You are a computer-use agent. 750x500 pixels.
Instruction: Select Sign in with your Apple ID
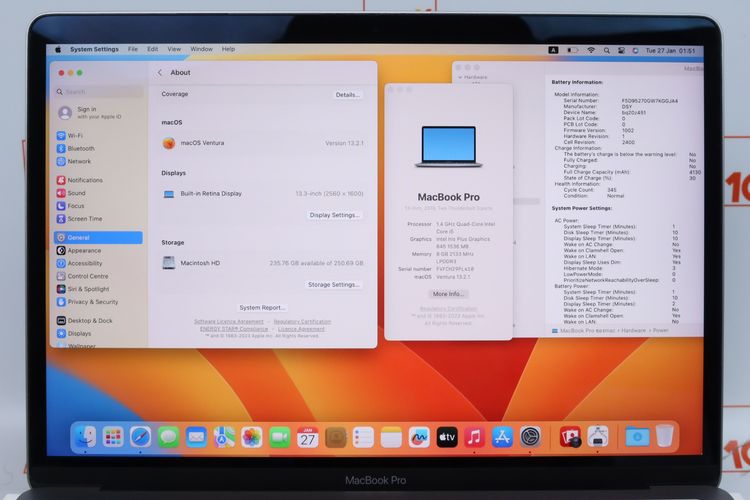coord(99,113)
